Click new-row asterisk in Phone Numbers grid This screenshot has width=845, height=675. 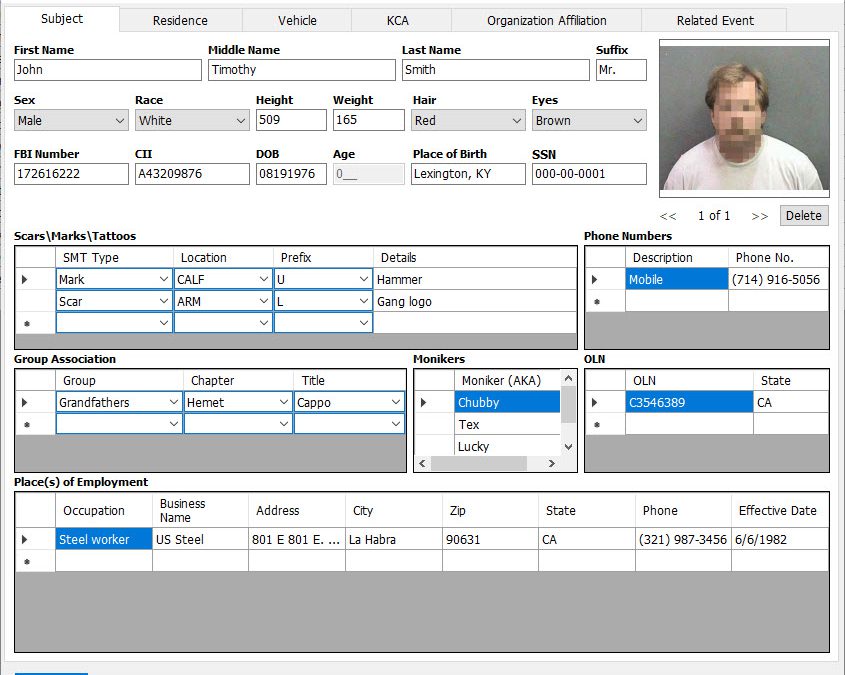pyautogui.click(x=596, y=301)
